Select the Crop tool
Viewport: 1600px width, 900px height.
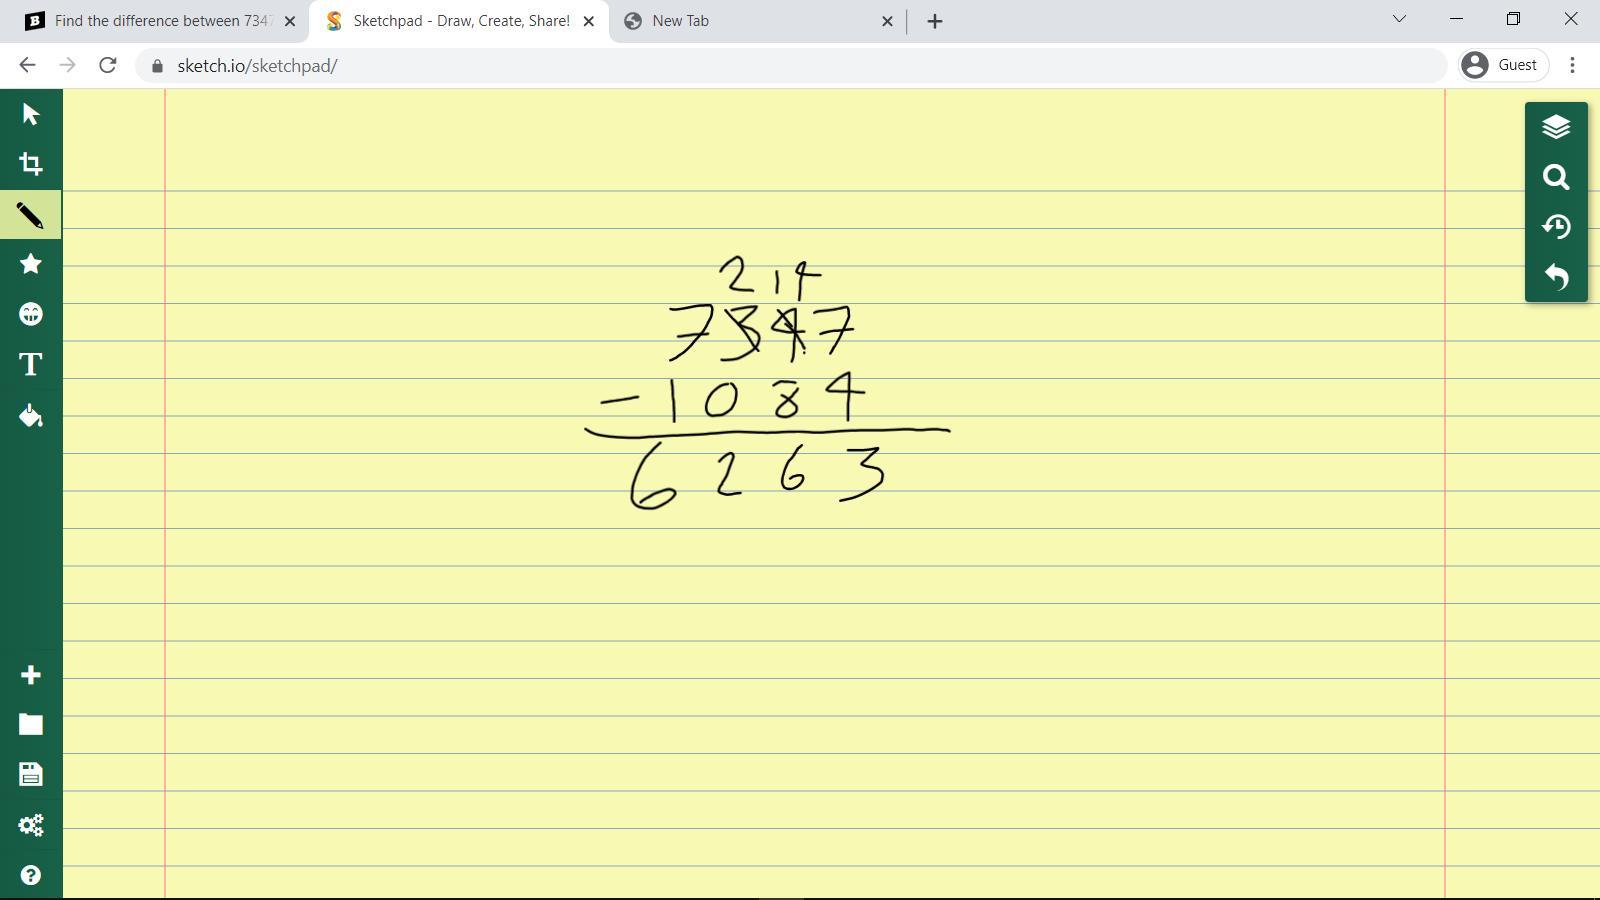point(31,164)
